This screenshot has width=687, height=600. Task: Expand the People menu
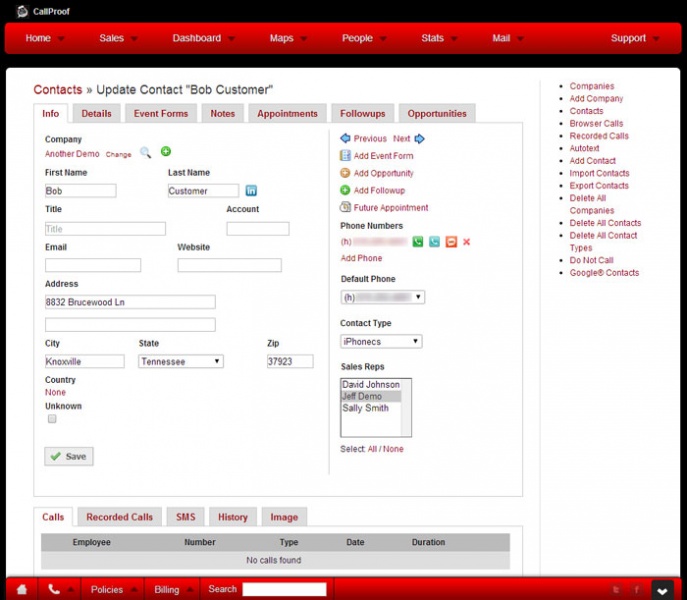pyautogui.click(x=364, y=38)
